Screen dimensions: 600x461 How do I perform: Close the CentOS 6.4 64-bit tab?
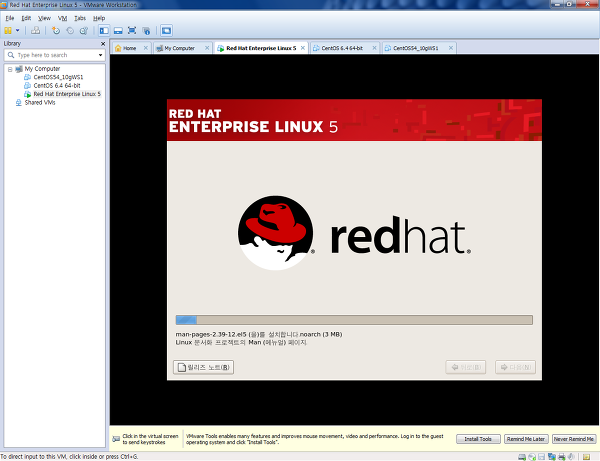374,48
